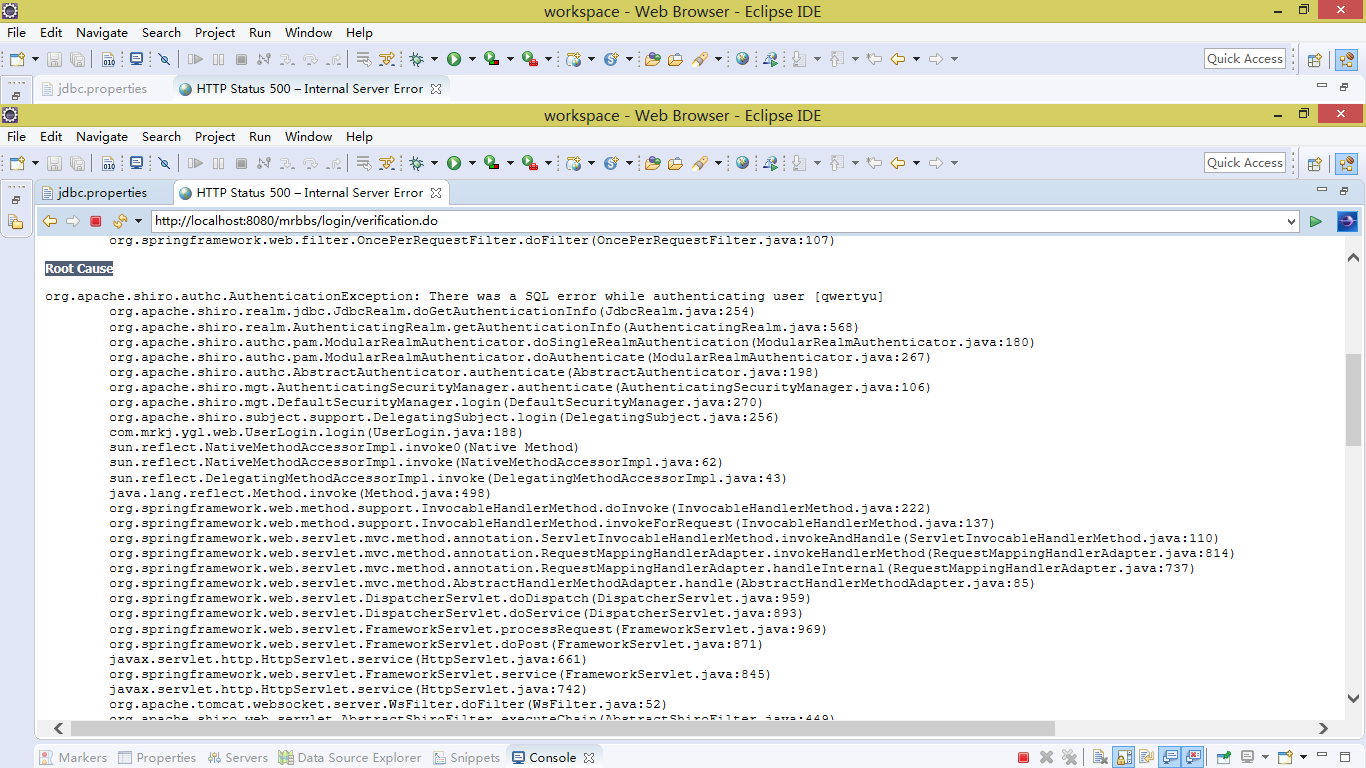Viewport: 1366px width, 768px height.
Task: Click the Clear Console icon
Action: pyautogui.click(x=1098, y=757)
